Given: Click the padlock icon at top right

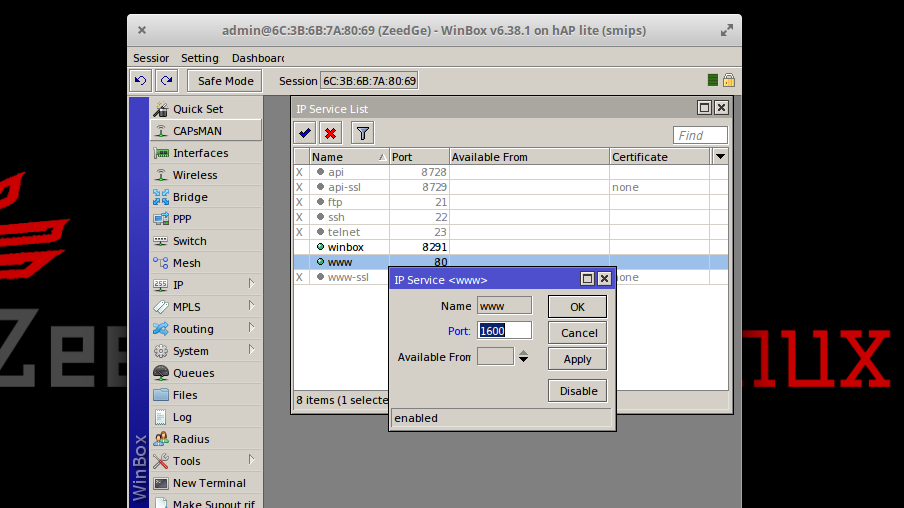Looking at the screenshot, I should (x=729, y=80).
